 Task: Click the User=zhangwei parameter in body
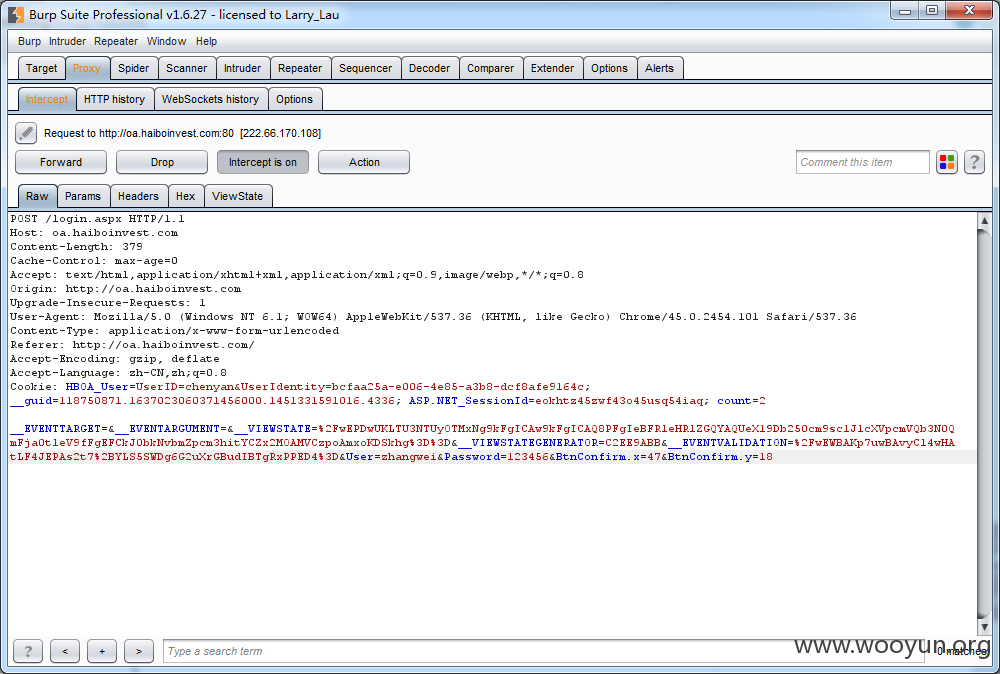tap(391, 457)
